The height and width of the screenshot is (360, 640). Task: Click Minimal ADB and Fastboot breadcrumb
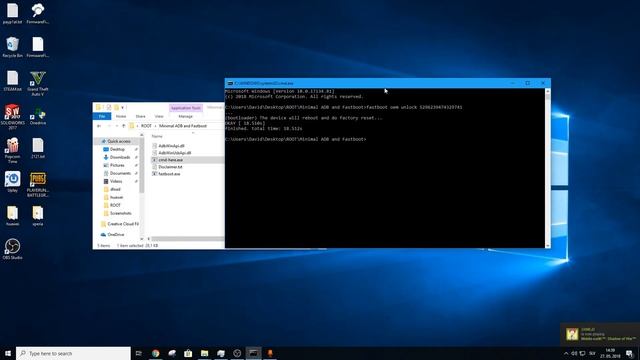pos(183,126)
